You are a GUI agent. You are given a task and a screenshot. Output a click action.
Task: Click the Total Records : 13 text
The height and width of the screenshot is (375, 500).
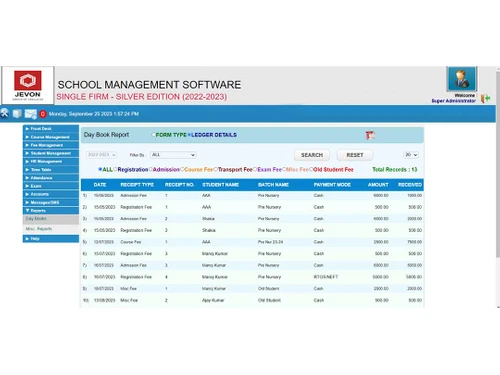point(395,169)
